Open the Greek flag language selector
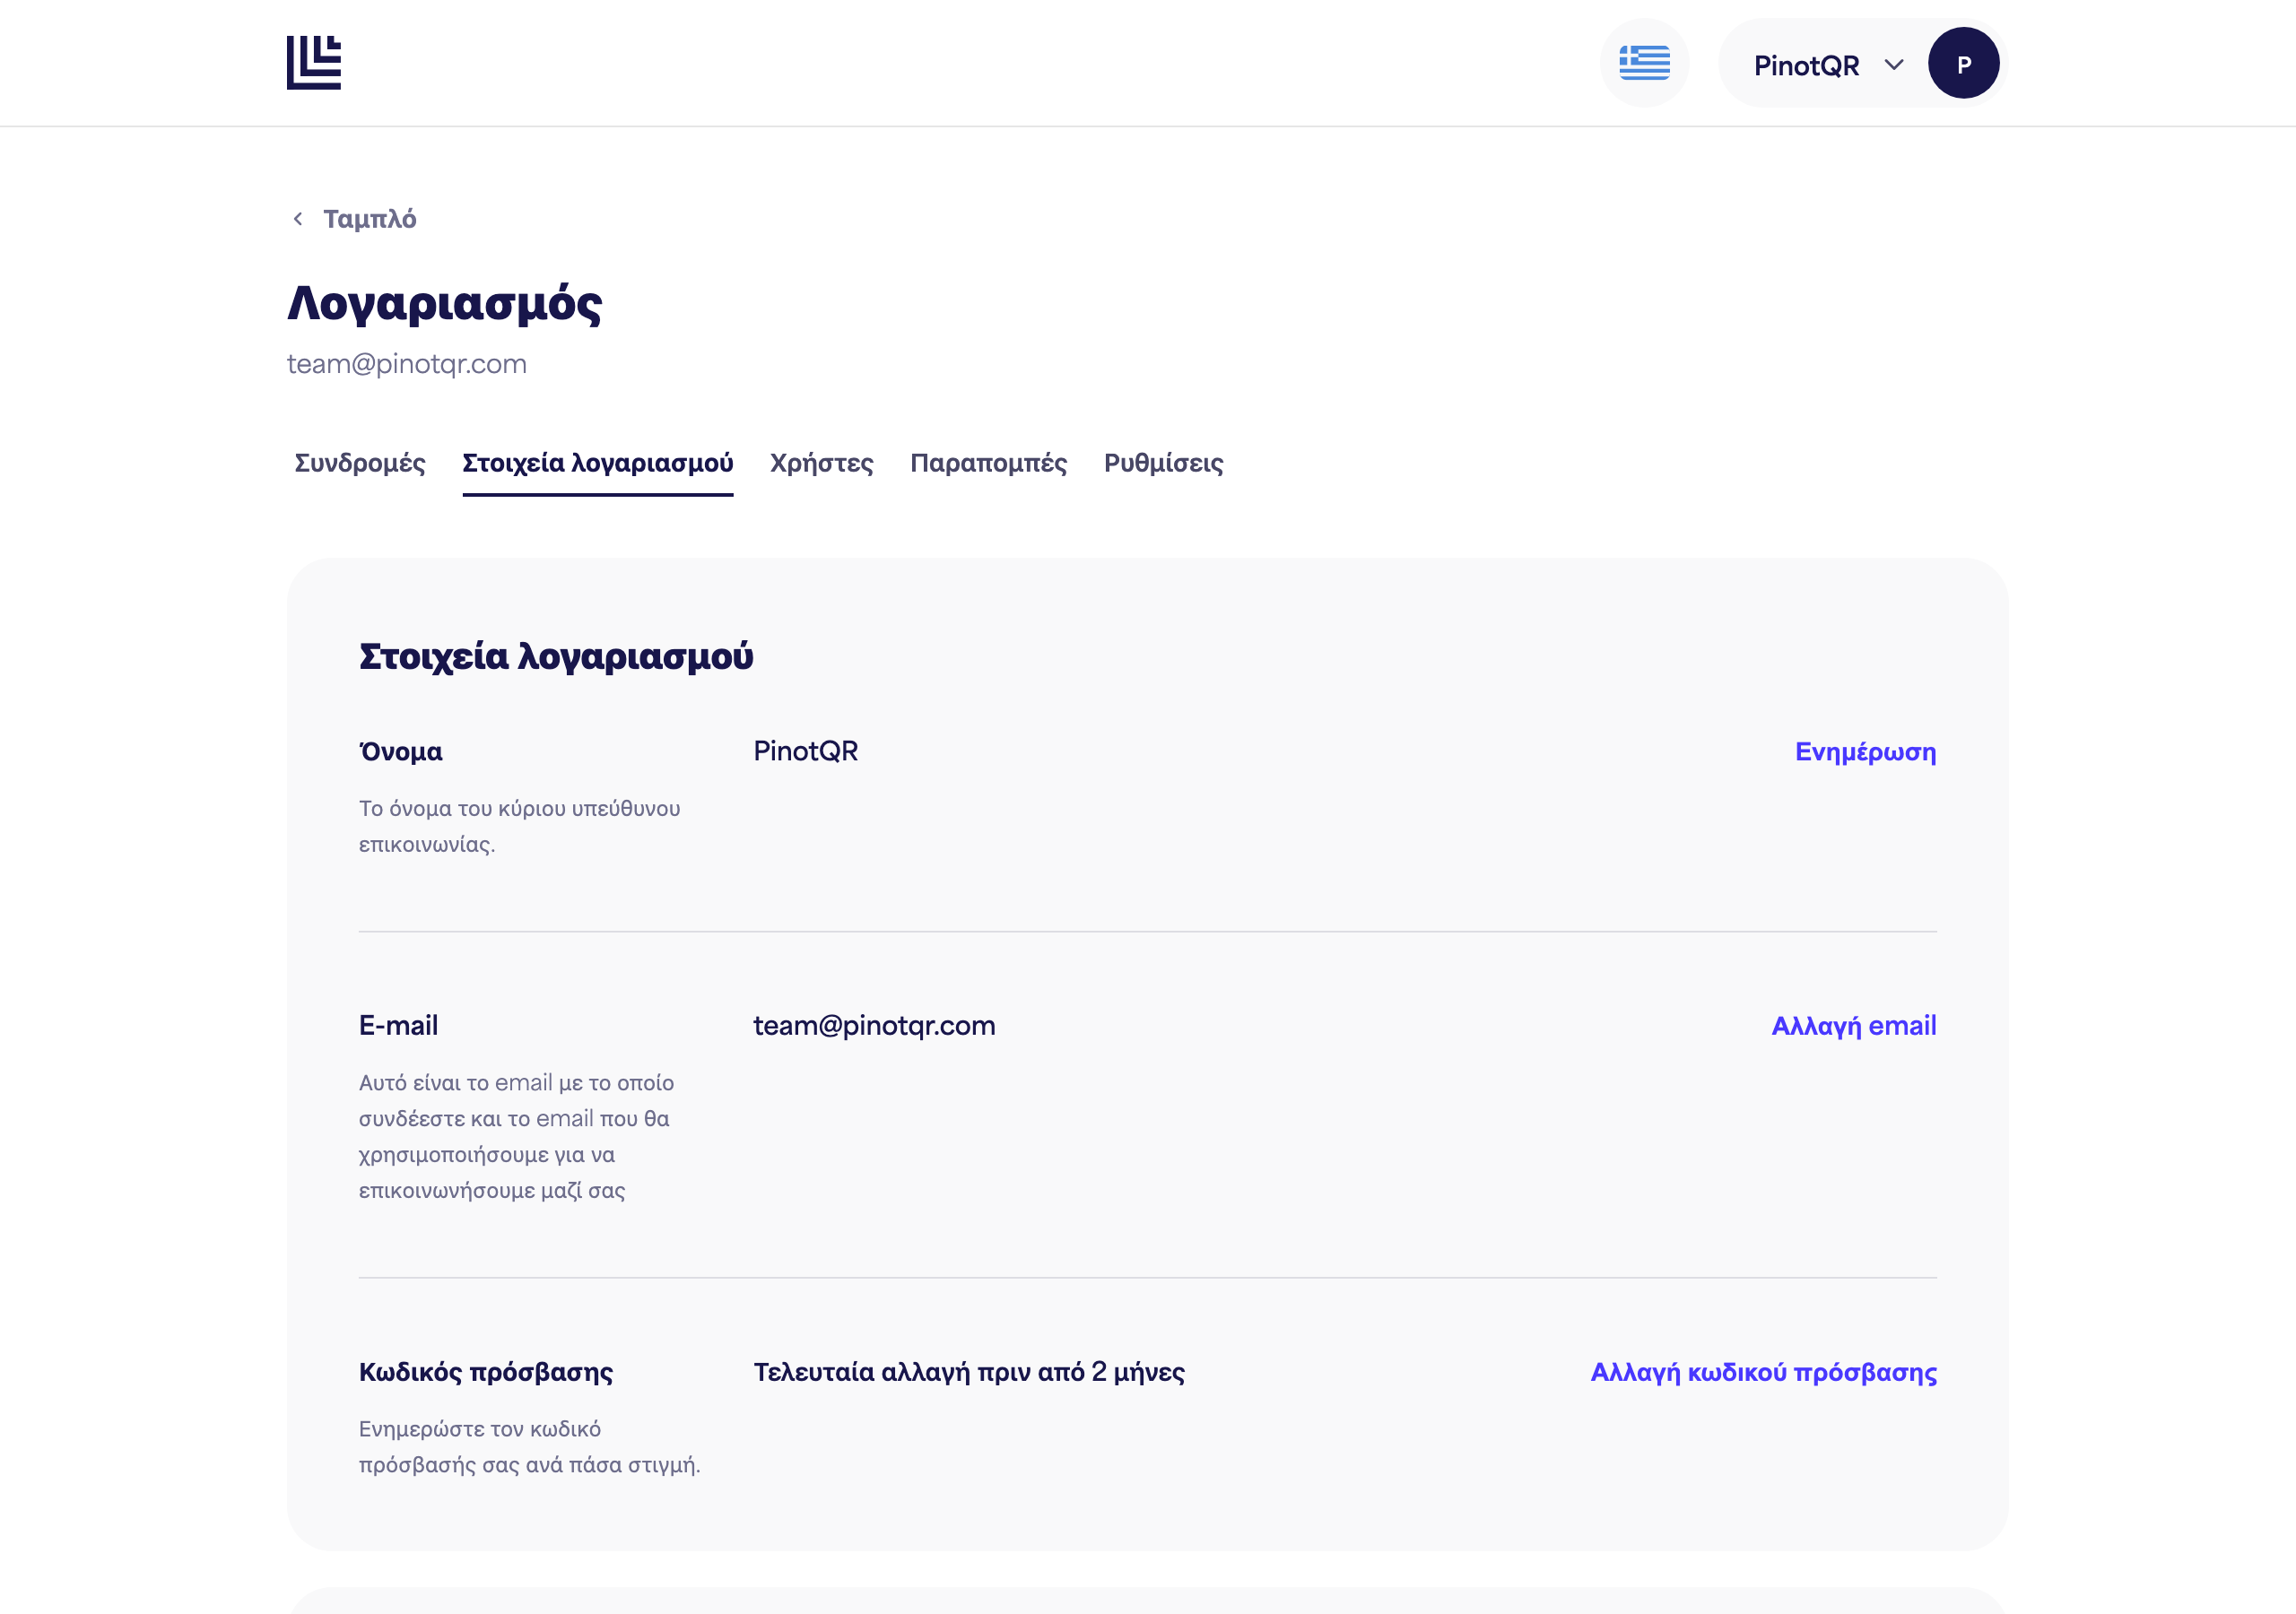This screenshot has width=2296, height=1614. [x=1644, y=63]
